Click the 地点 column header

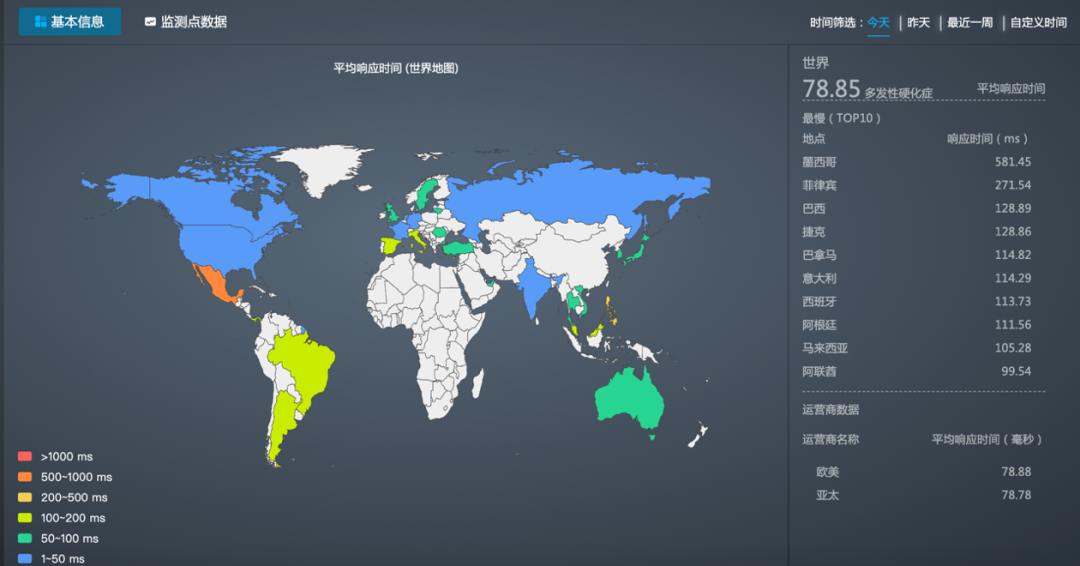(x=813, y=138)
